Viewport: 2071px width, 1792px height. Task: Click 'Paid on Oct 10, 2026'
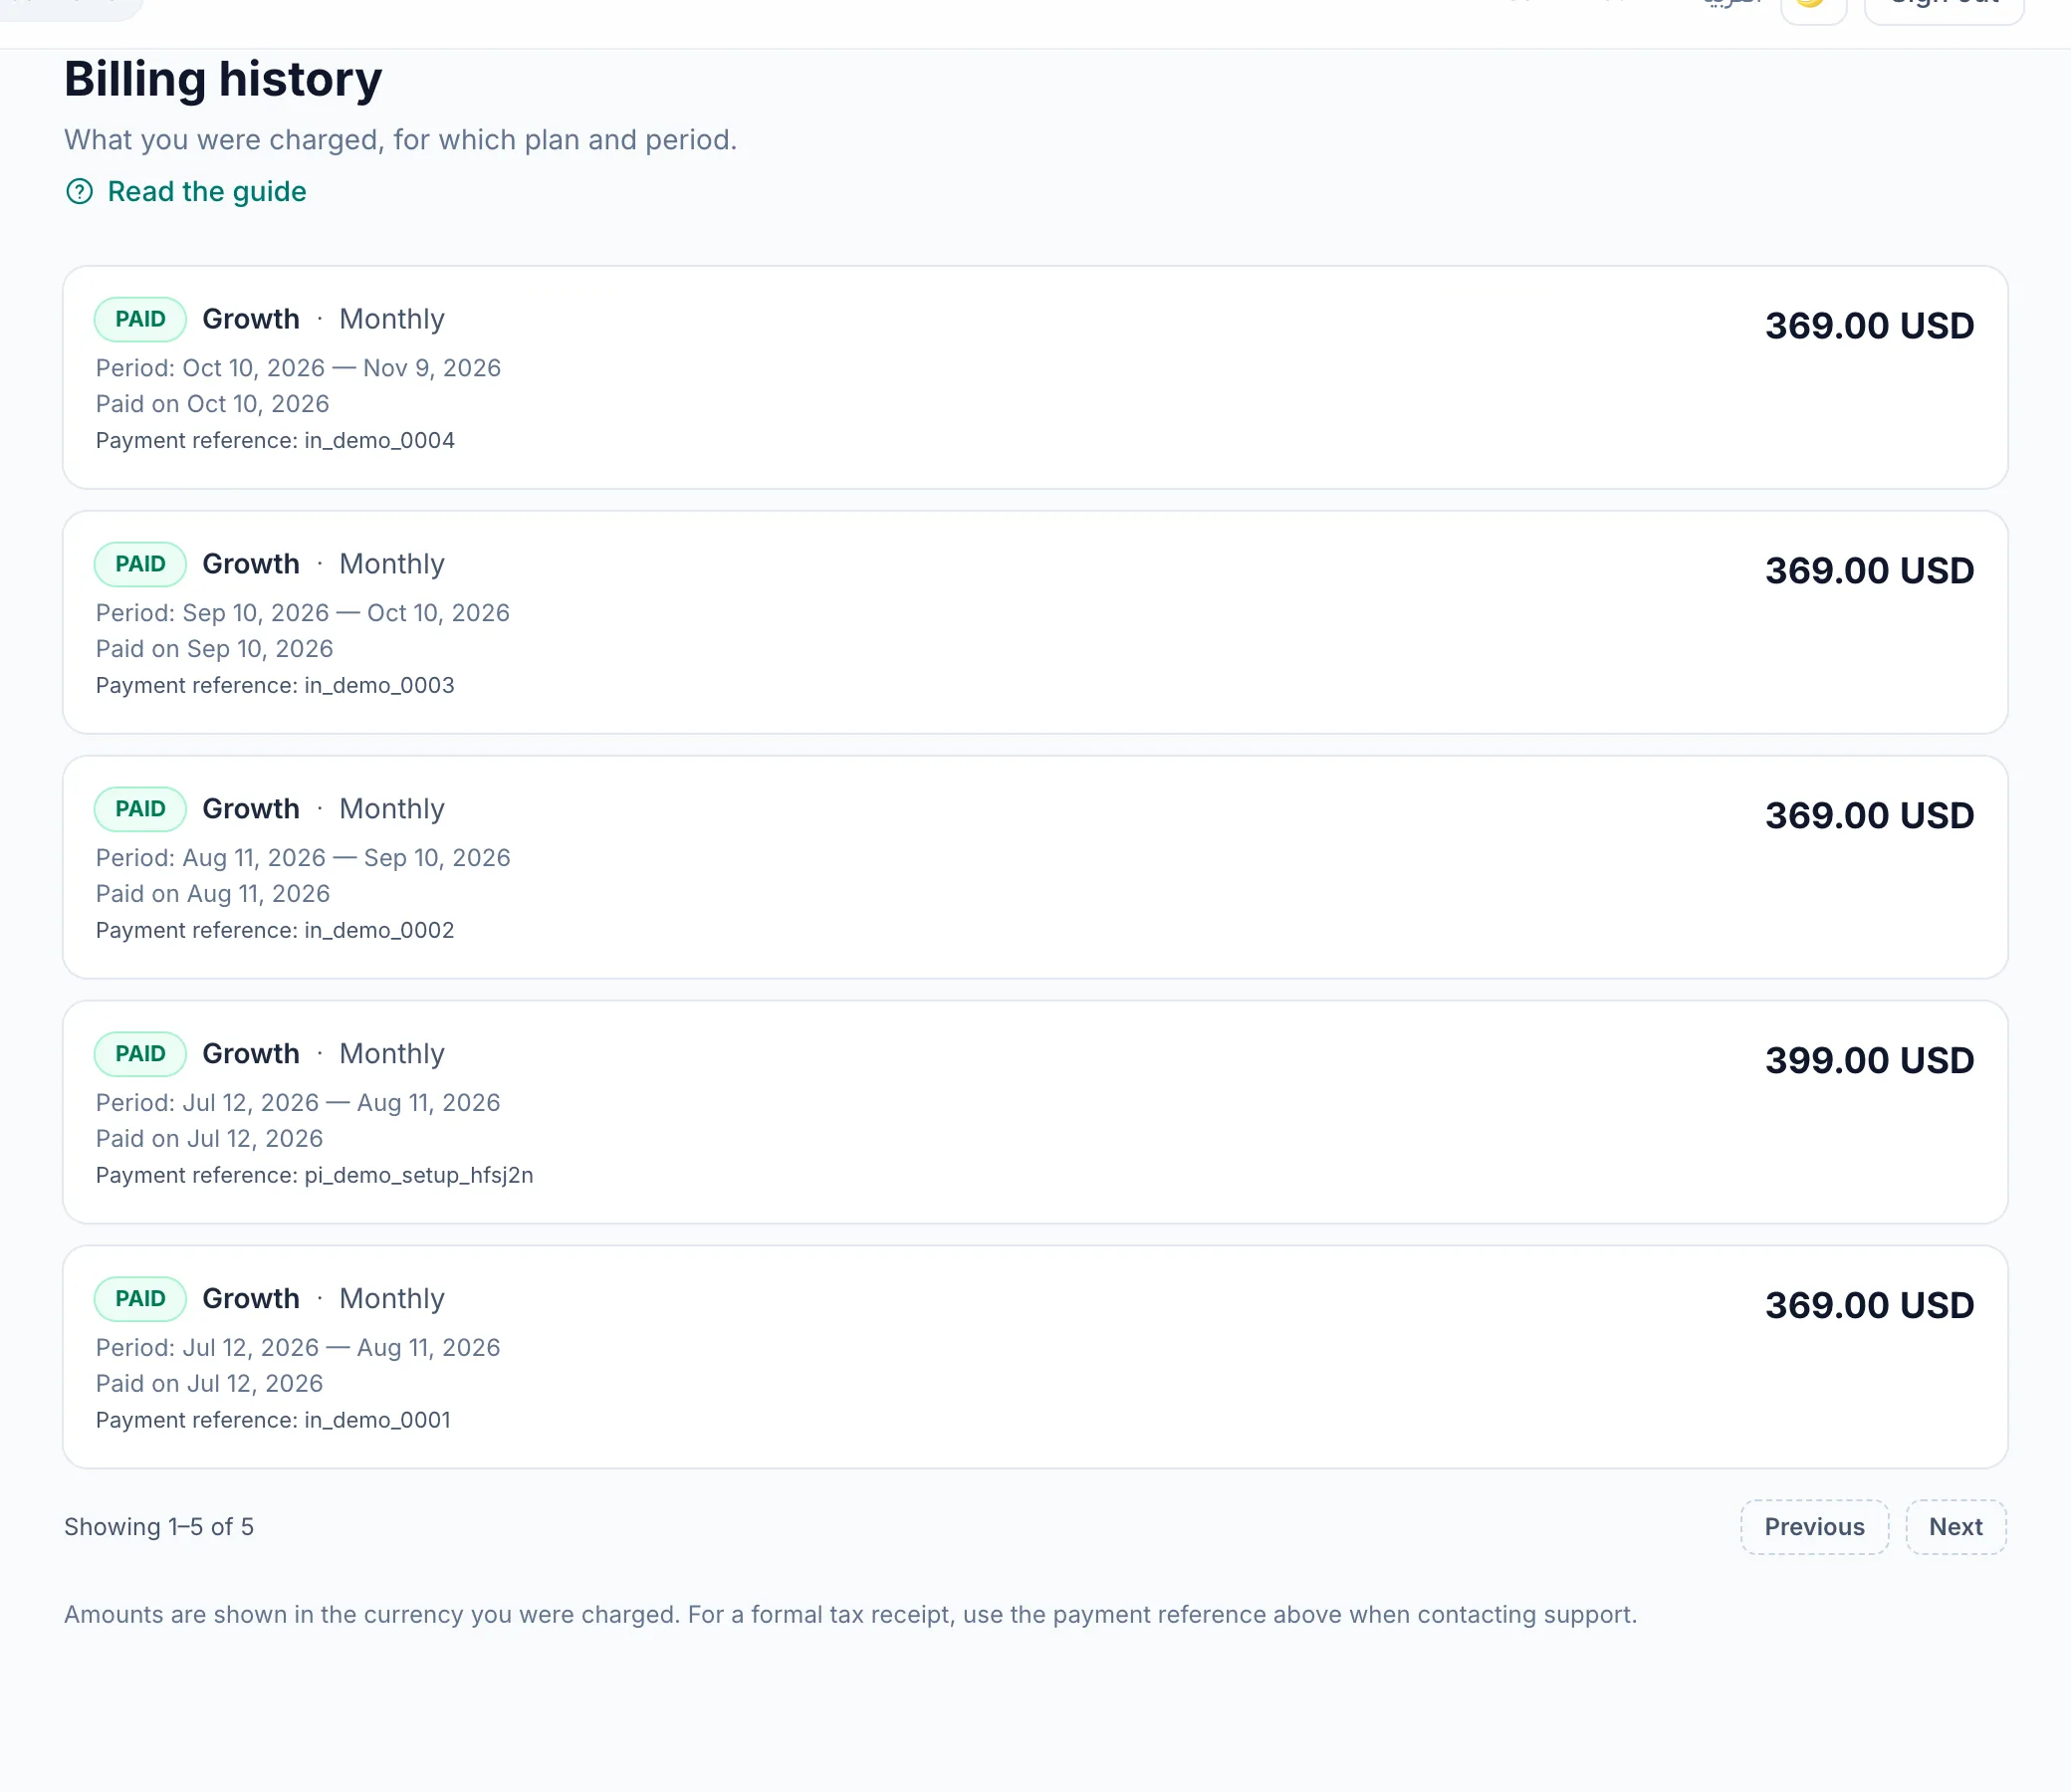coord(212,404)
